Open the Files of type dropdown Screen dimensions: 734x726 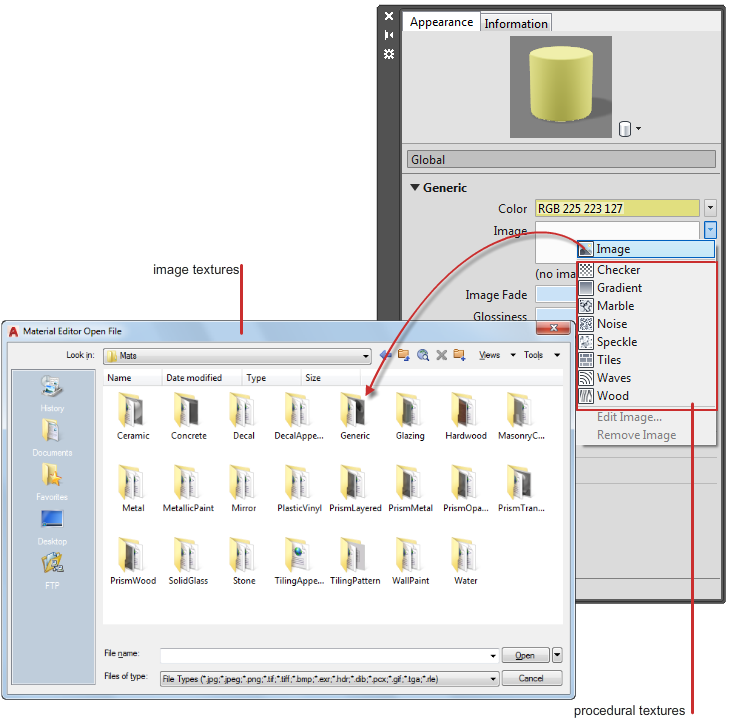pyautogui.click(x=493, y=679)
